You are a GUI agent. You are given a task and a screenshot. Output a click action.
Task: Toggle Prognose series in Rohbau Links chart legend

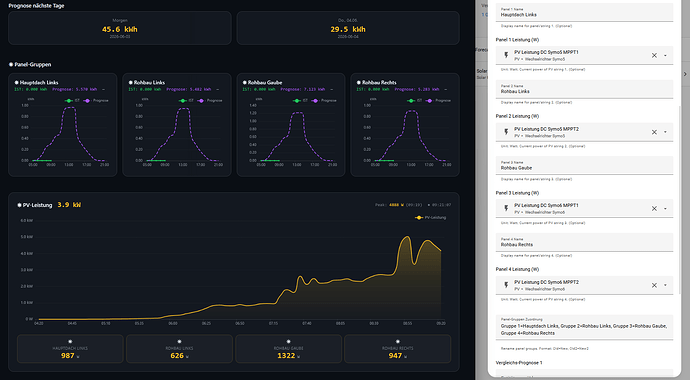[x=209, y=101]
